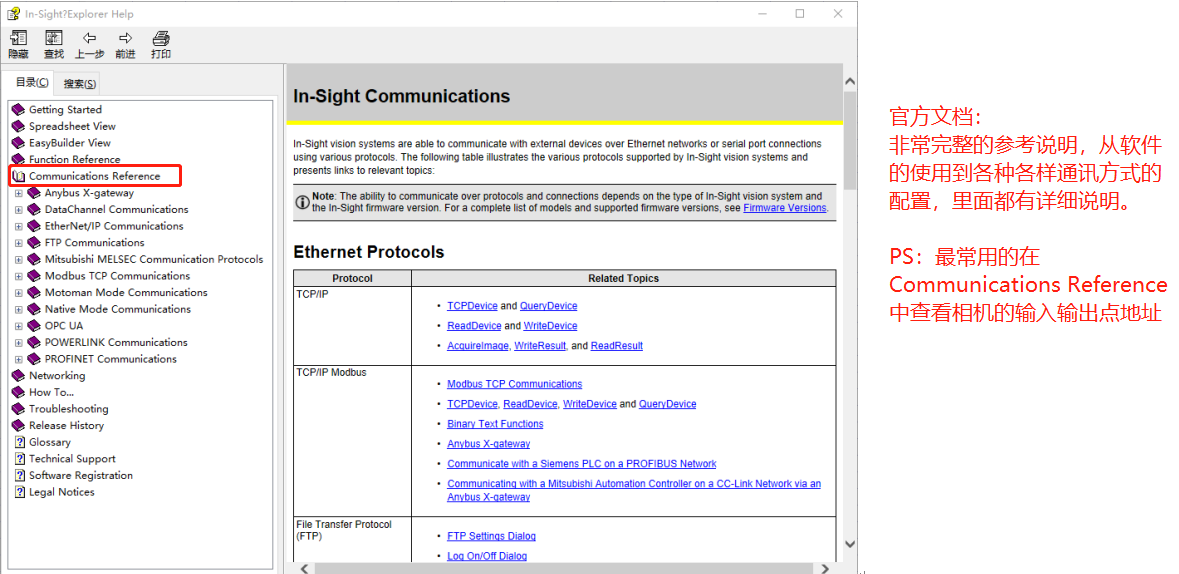
Task: Click the horizontal scrollbar right arrow
Action: (825, 569)
